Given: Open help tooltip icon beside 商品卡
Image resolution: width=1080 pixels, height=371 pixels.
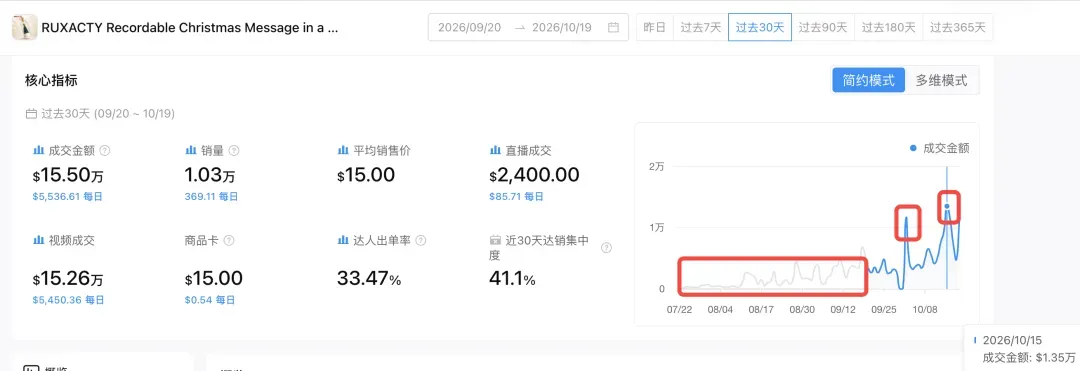Looking at the screenshot, I should tap(229, 241).
